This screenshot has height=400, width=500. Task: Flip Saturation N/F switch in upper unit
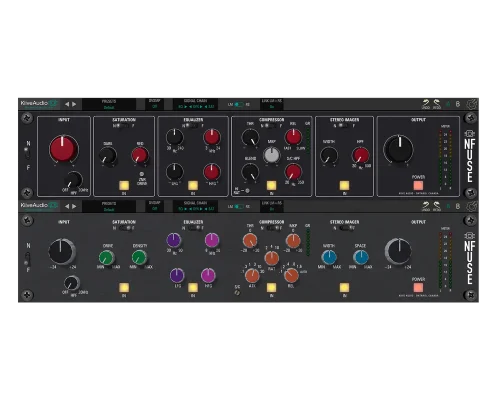(123, 126)
